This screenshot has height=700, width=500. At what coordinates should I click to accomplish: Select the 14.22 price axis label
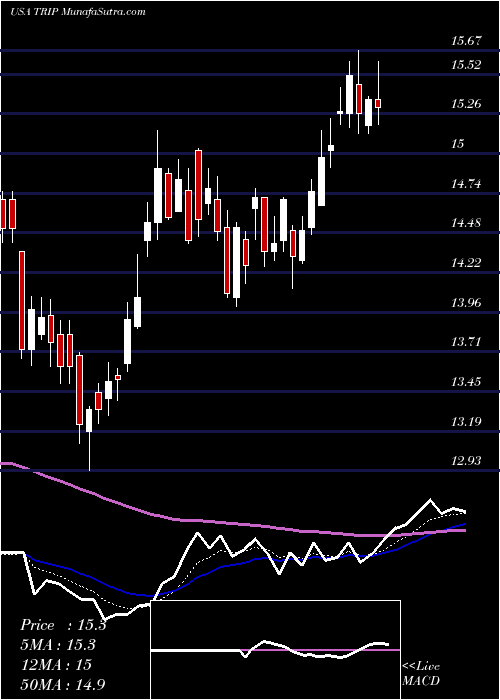point(466,262)
